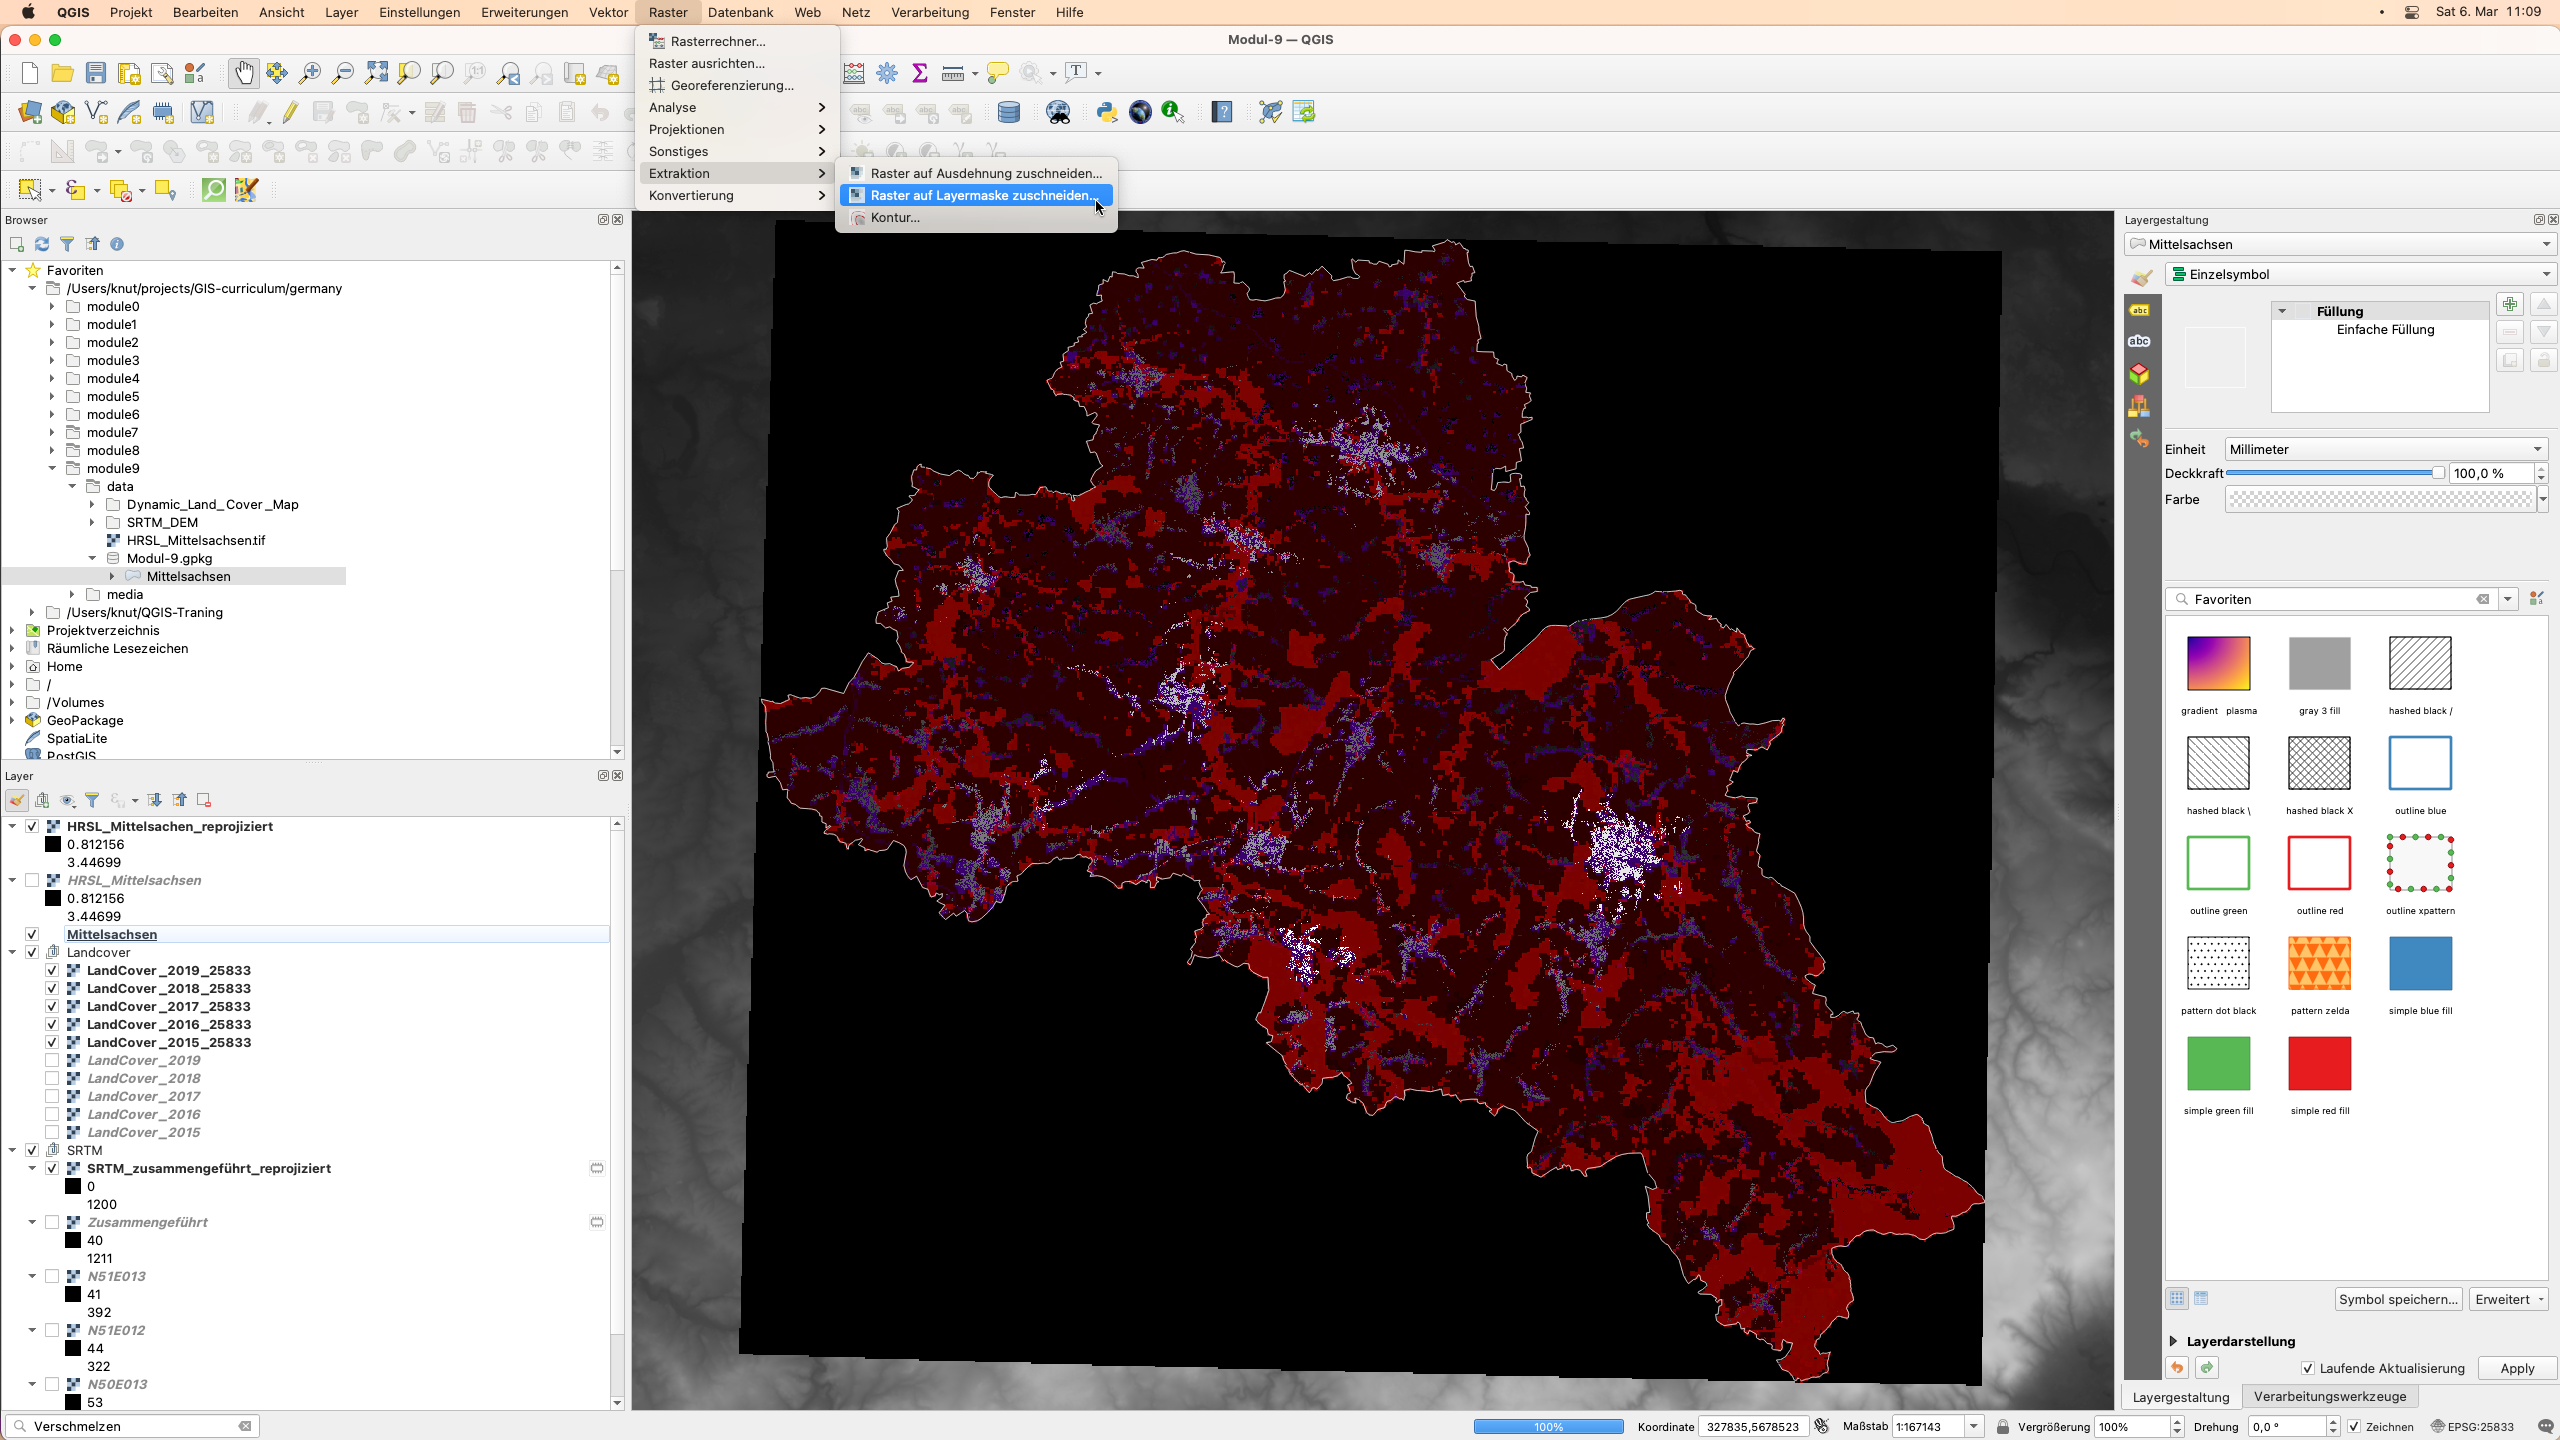Click the Zoom In magnifier tool

click(310, 73)
